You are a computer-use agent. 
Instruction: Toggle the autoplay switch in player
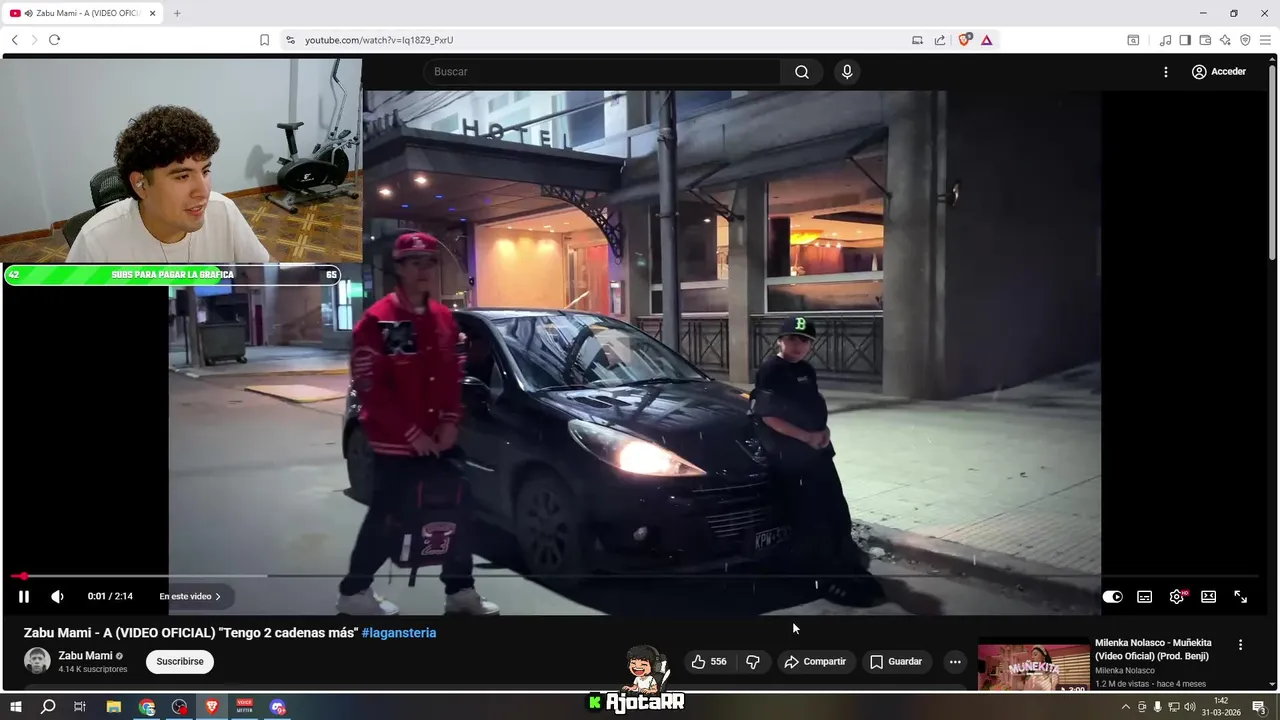pos(1112,596)
